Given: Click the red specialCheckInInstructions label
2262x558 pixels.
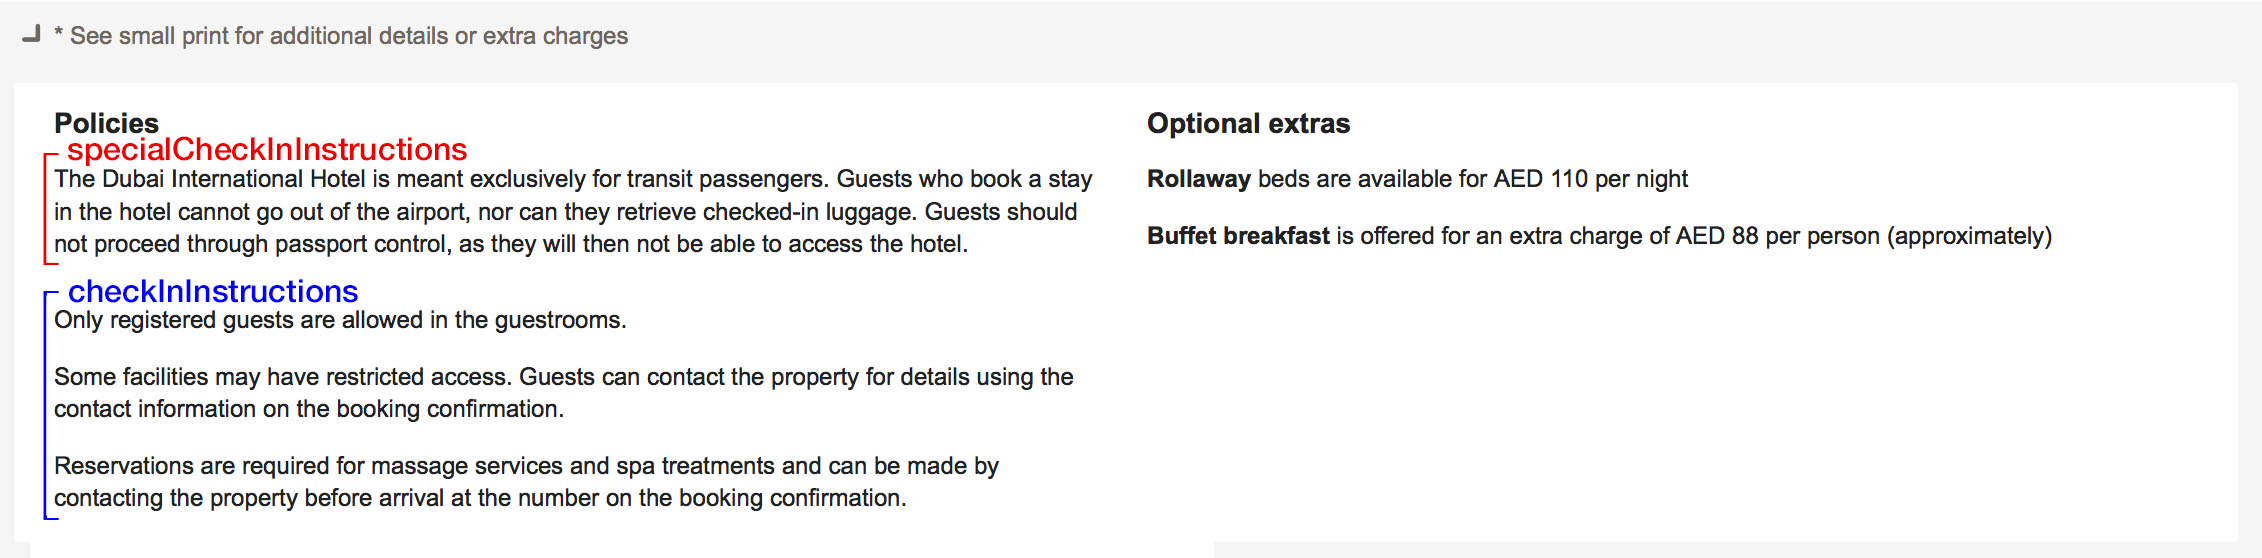Looking at the screenshot, I should pyautogui.click(x=267, y=150).
